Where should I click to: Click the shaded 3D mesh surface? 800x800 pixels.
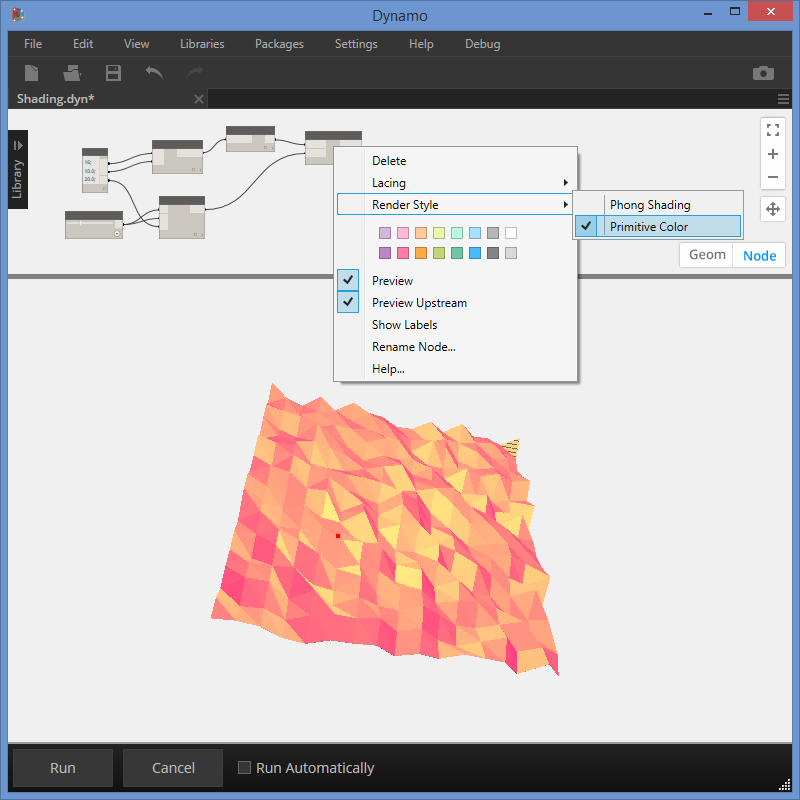[385, 530]
